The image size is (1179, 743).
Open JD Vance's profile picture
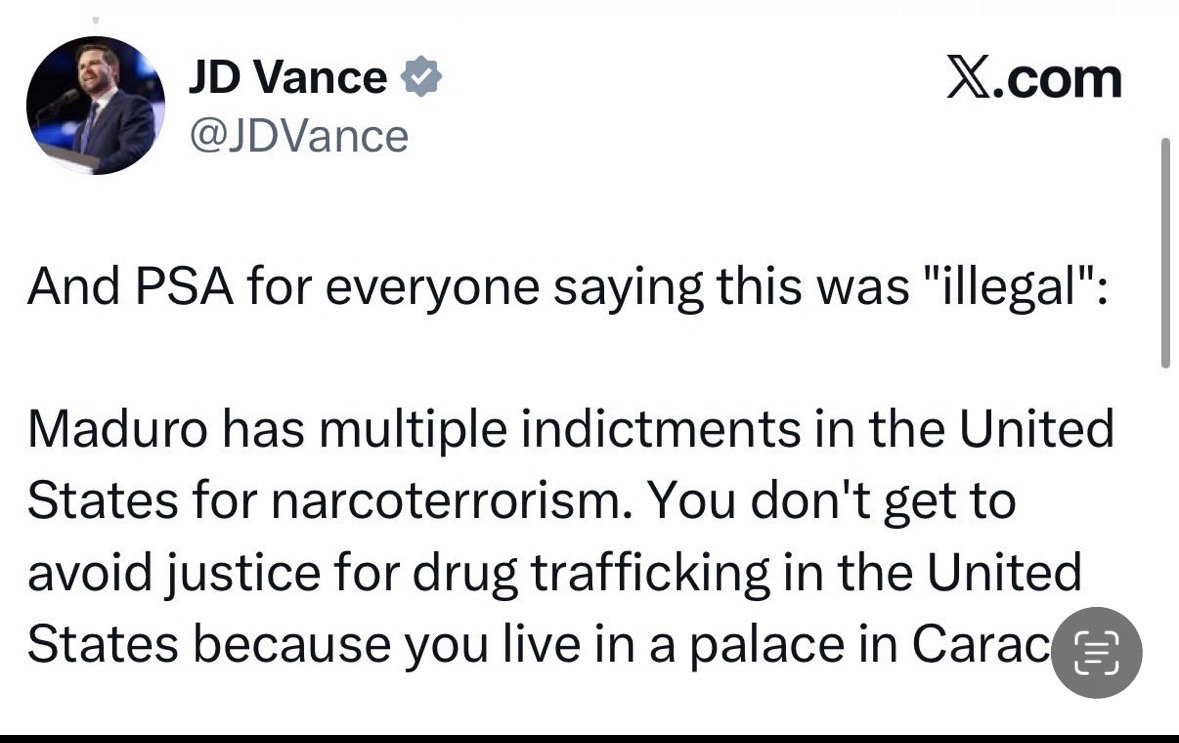pos(96,106)
